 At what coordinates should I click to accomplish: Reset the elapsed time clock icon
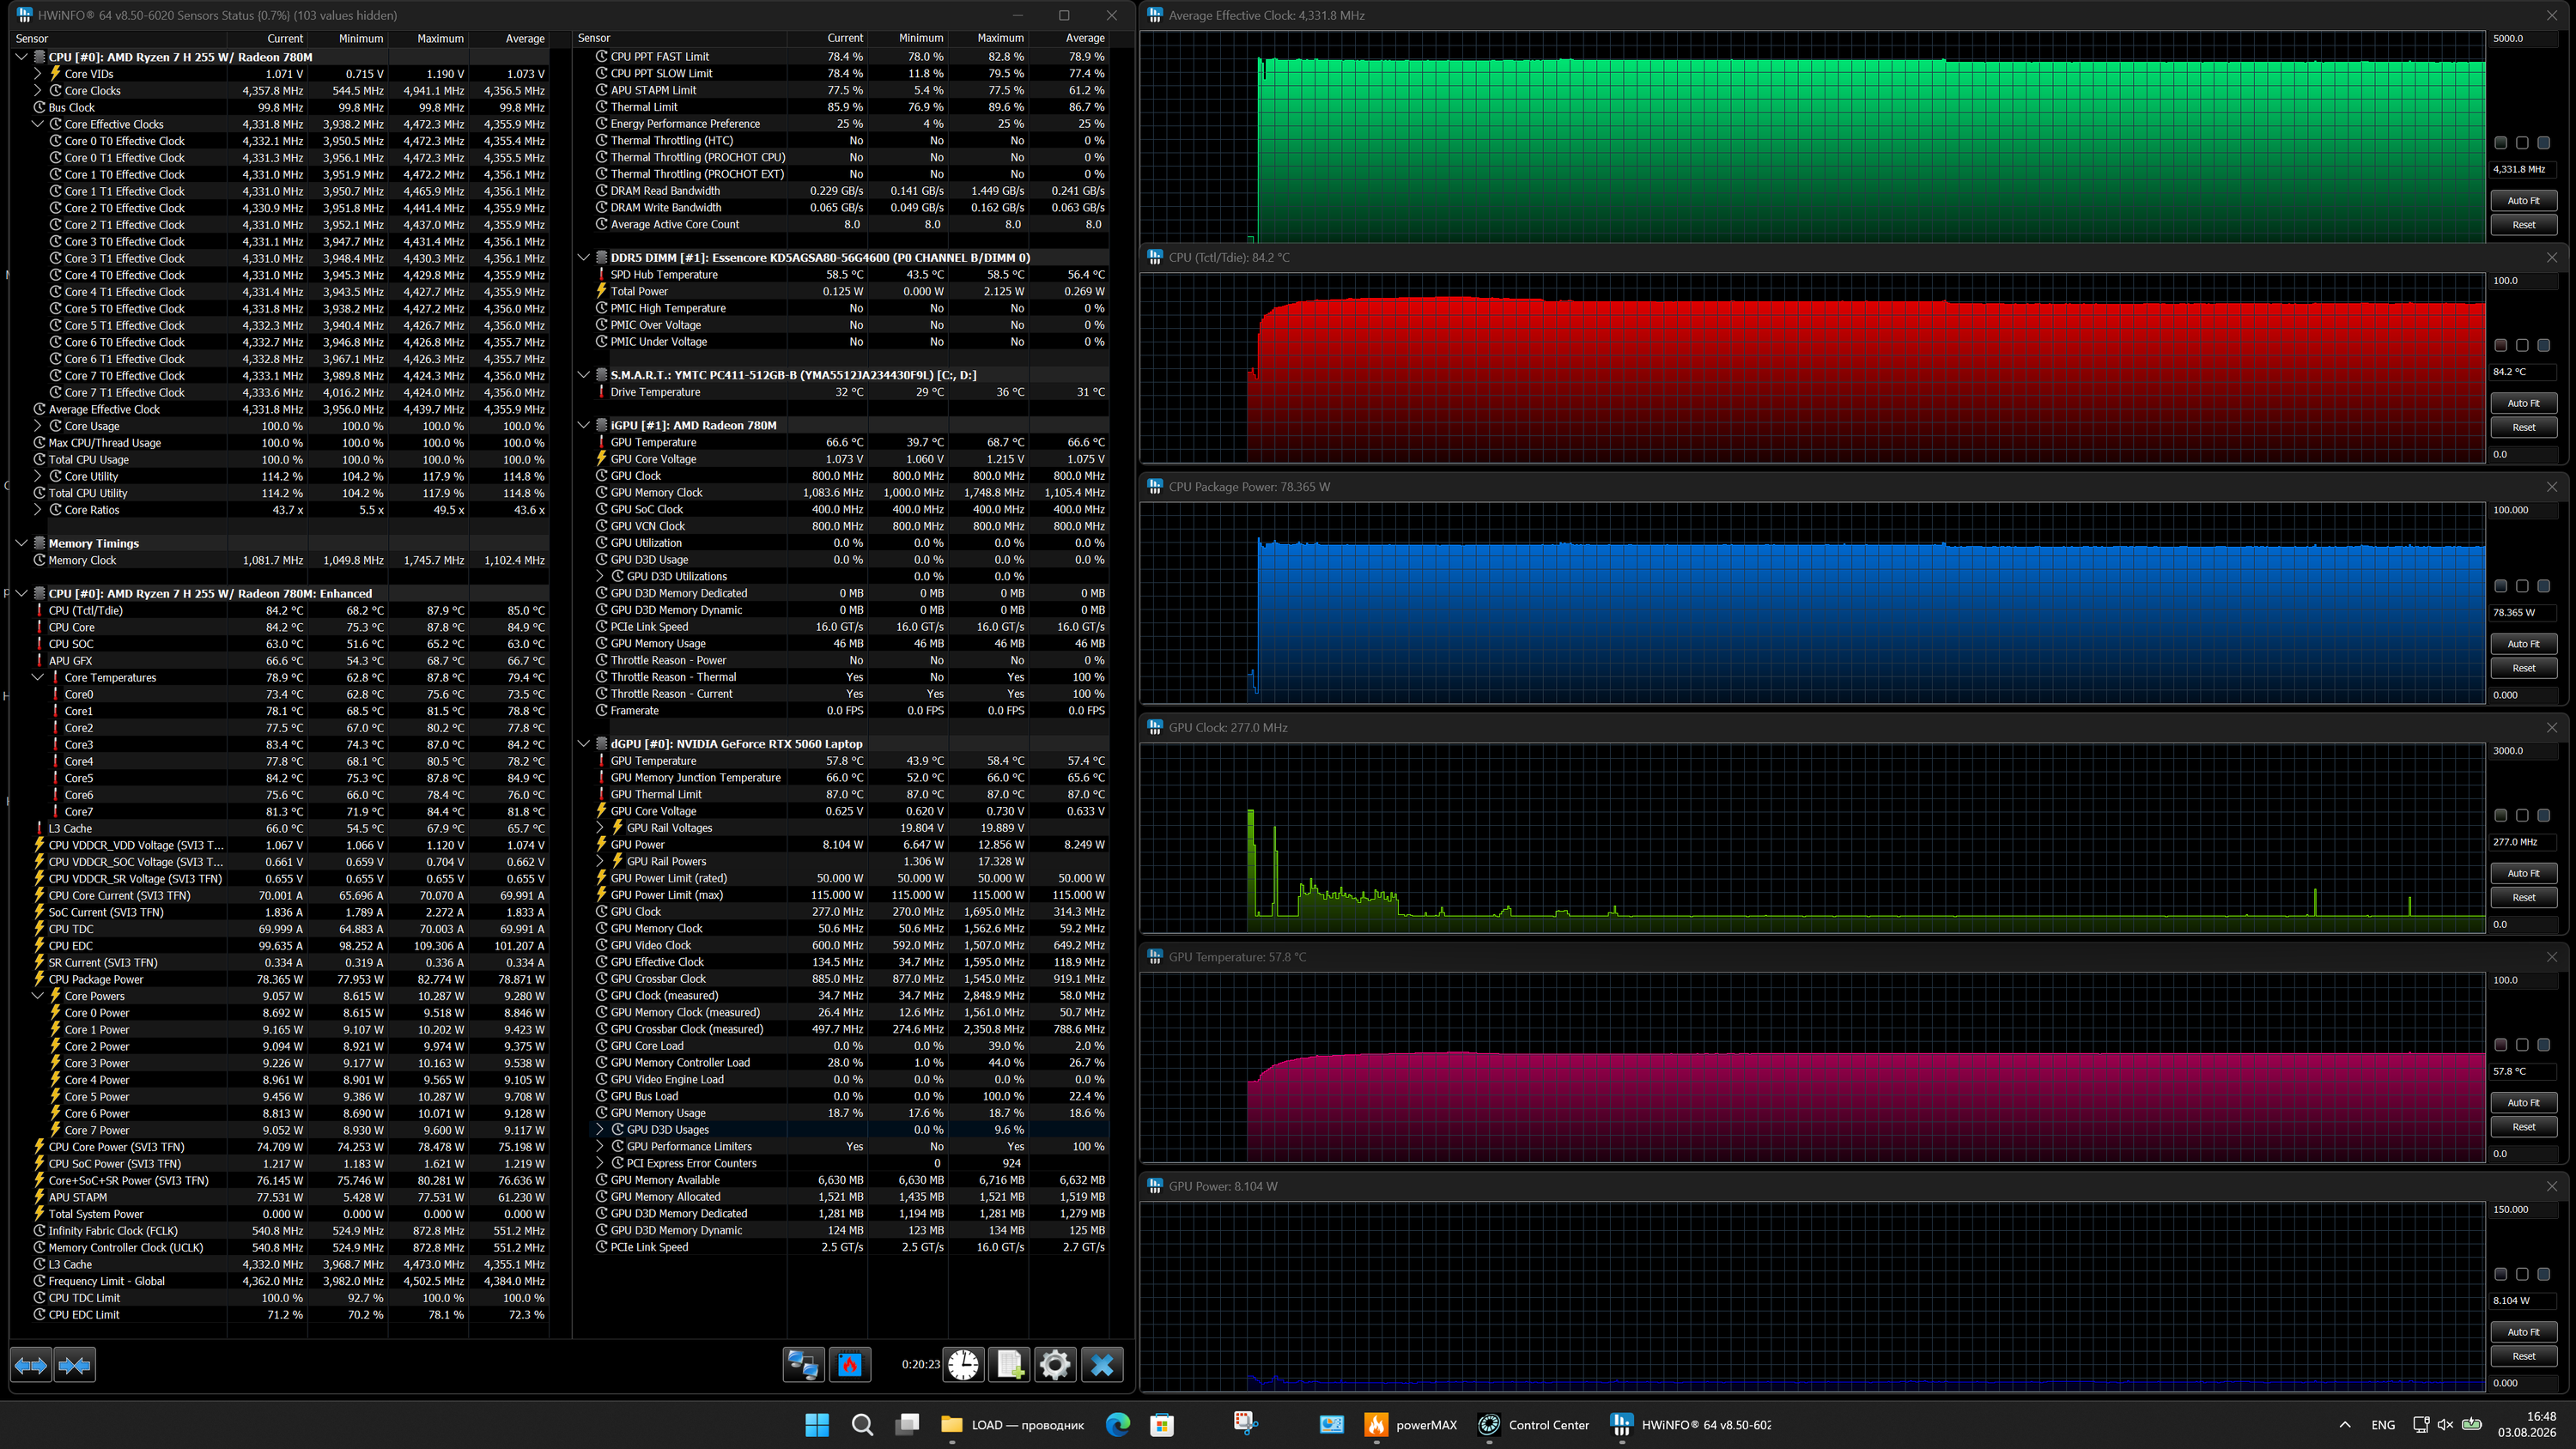click(x=964, y=1365)
